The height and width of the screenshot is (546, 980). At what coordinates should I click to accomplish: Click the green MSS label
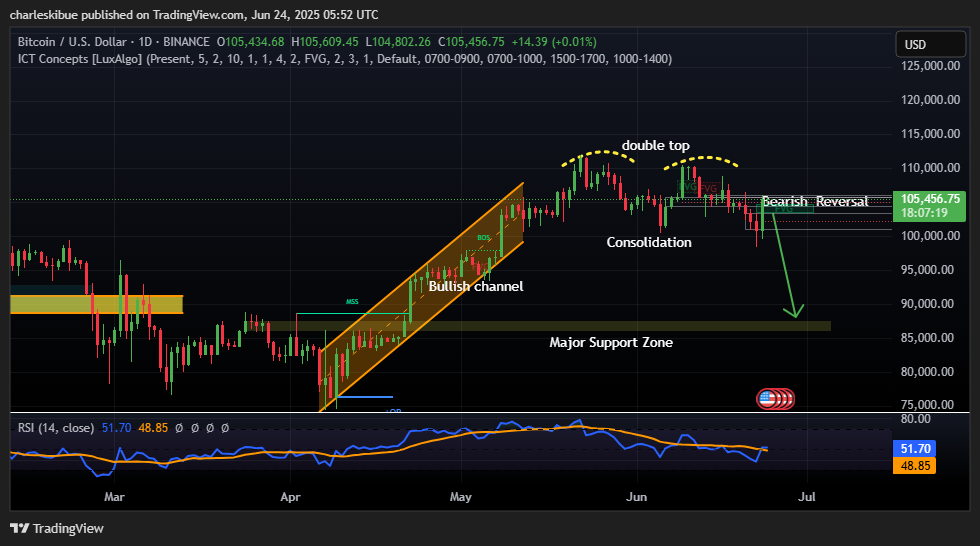pos(352,302)
